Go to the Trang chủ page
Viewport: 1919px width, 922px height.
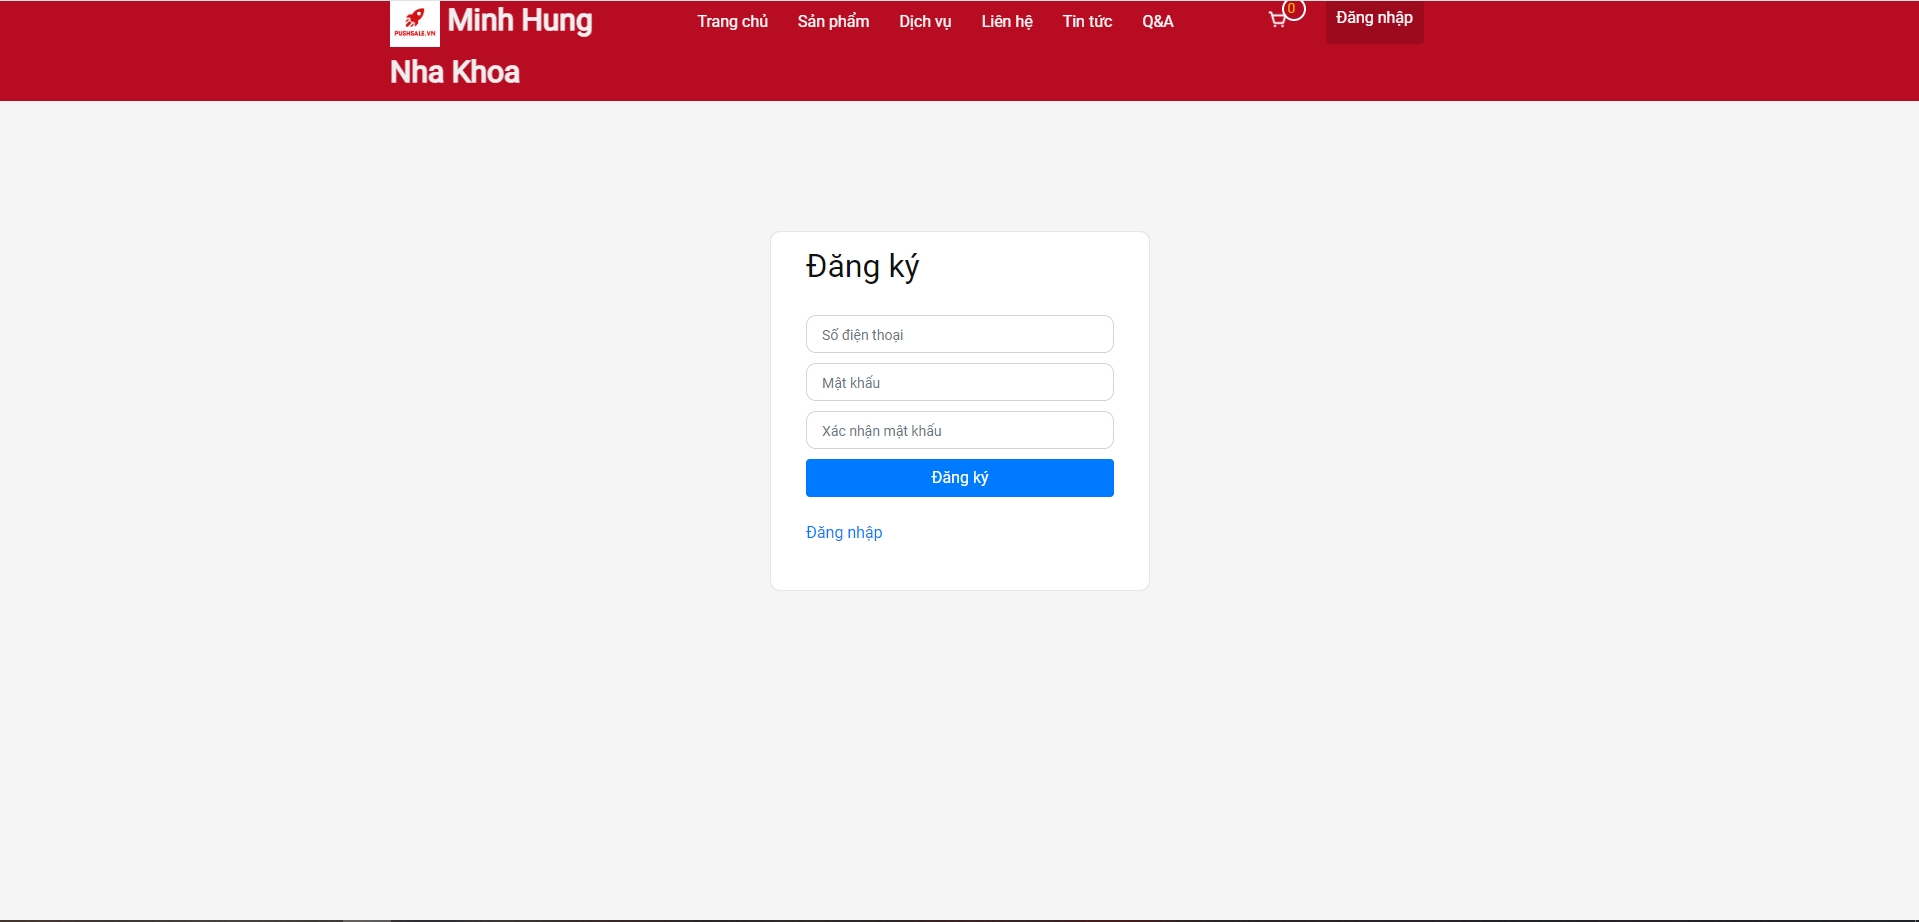pos(732,21)
